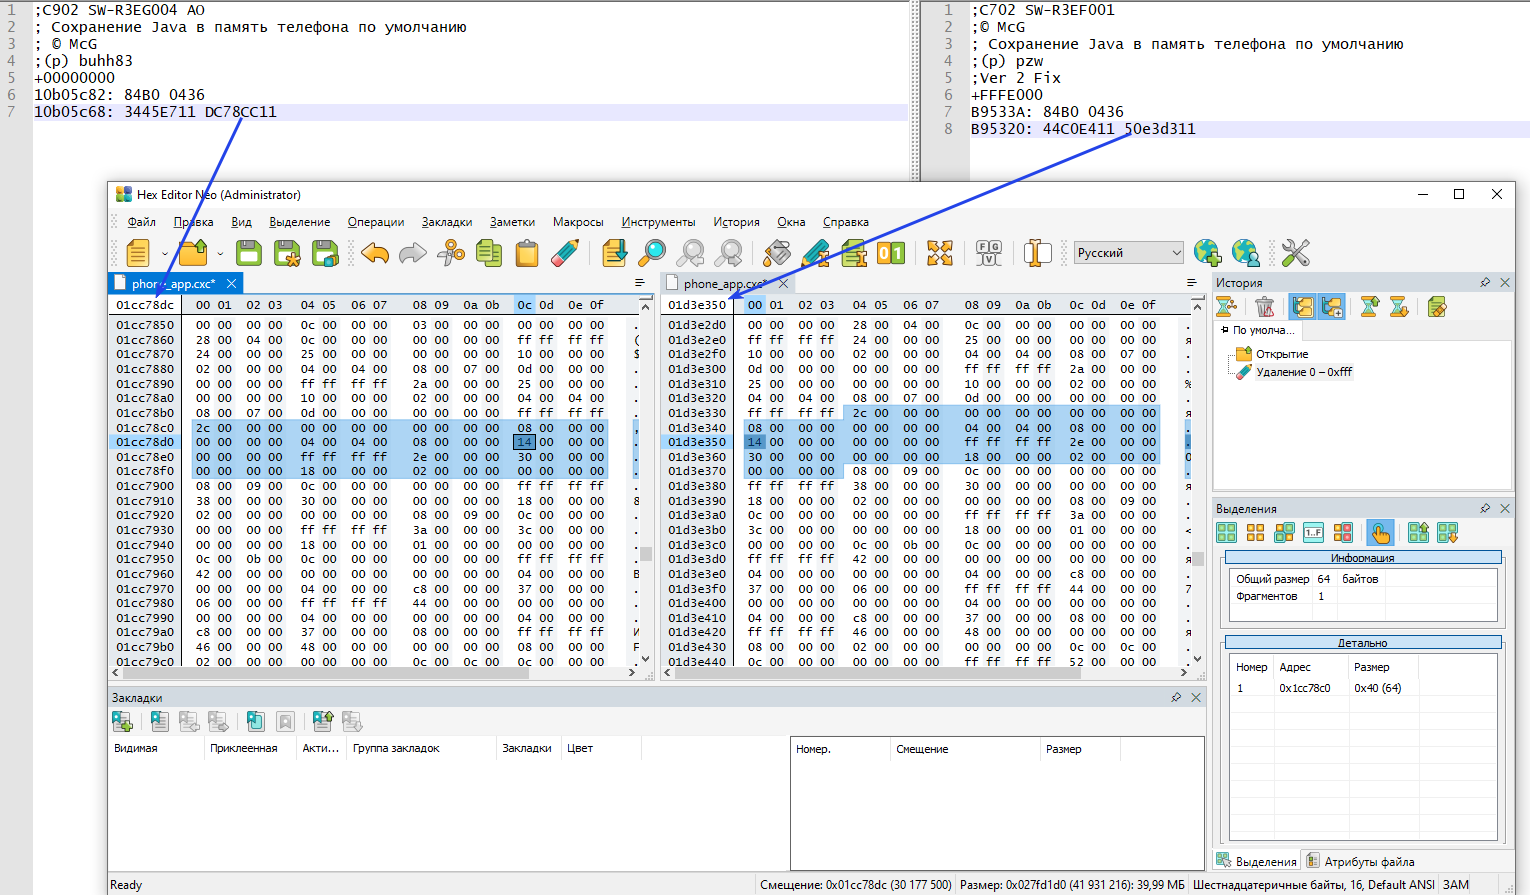Select the Удаление 0 – 0xfff history entry

(1303, 372)
